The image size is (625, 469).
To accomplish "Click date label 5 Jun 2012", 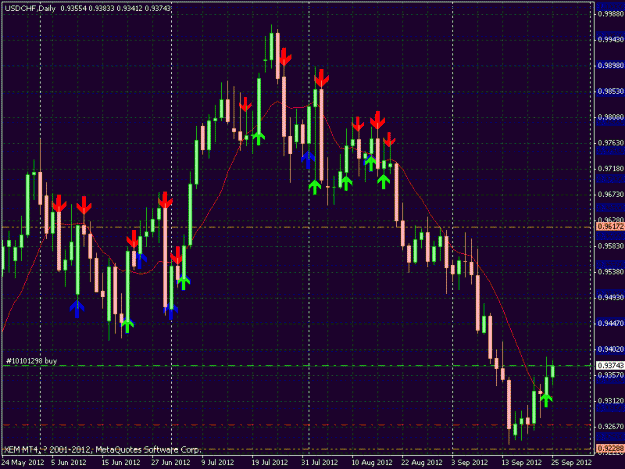I will tap(69, 463).
